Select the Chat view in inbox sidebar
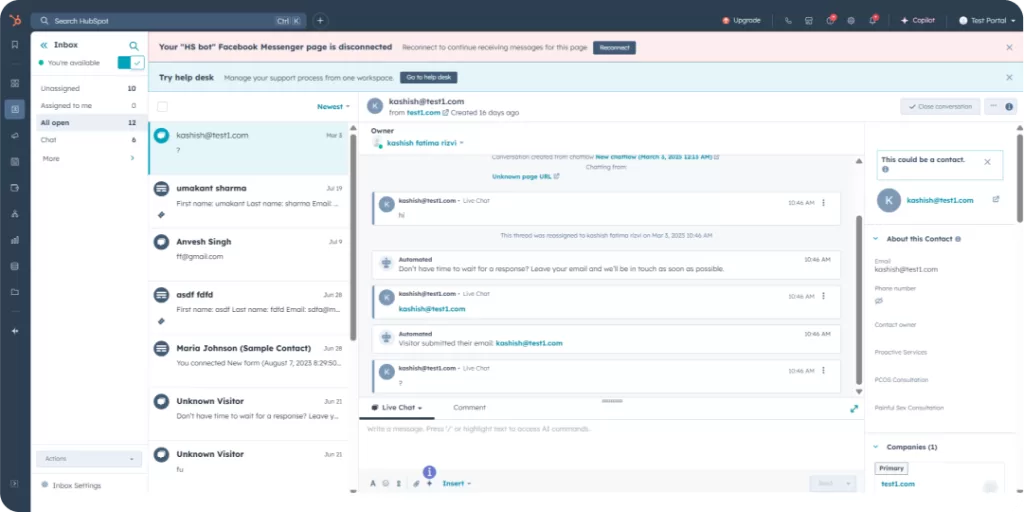 click(x=89, y=140)
